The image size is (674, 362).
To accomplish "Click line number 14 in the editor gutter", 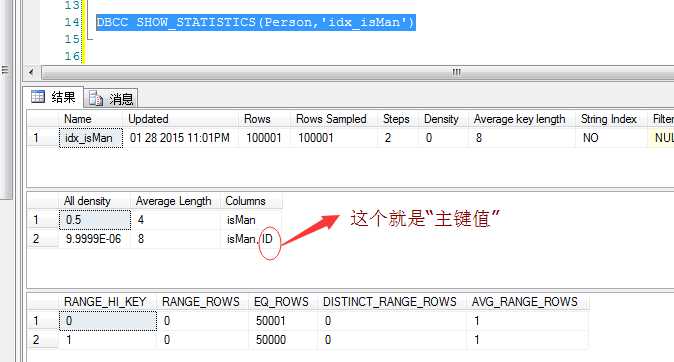I will (72, 22).
